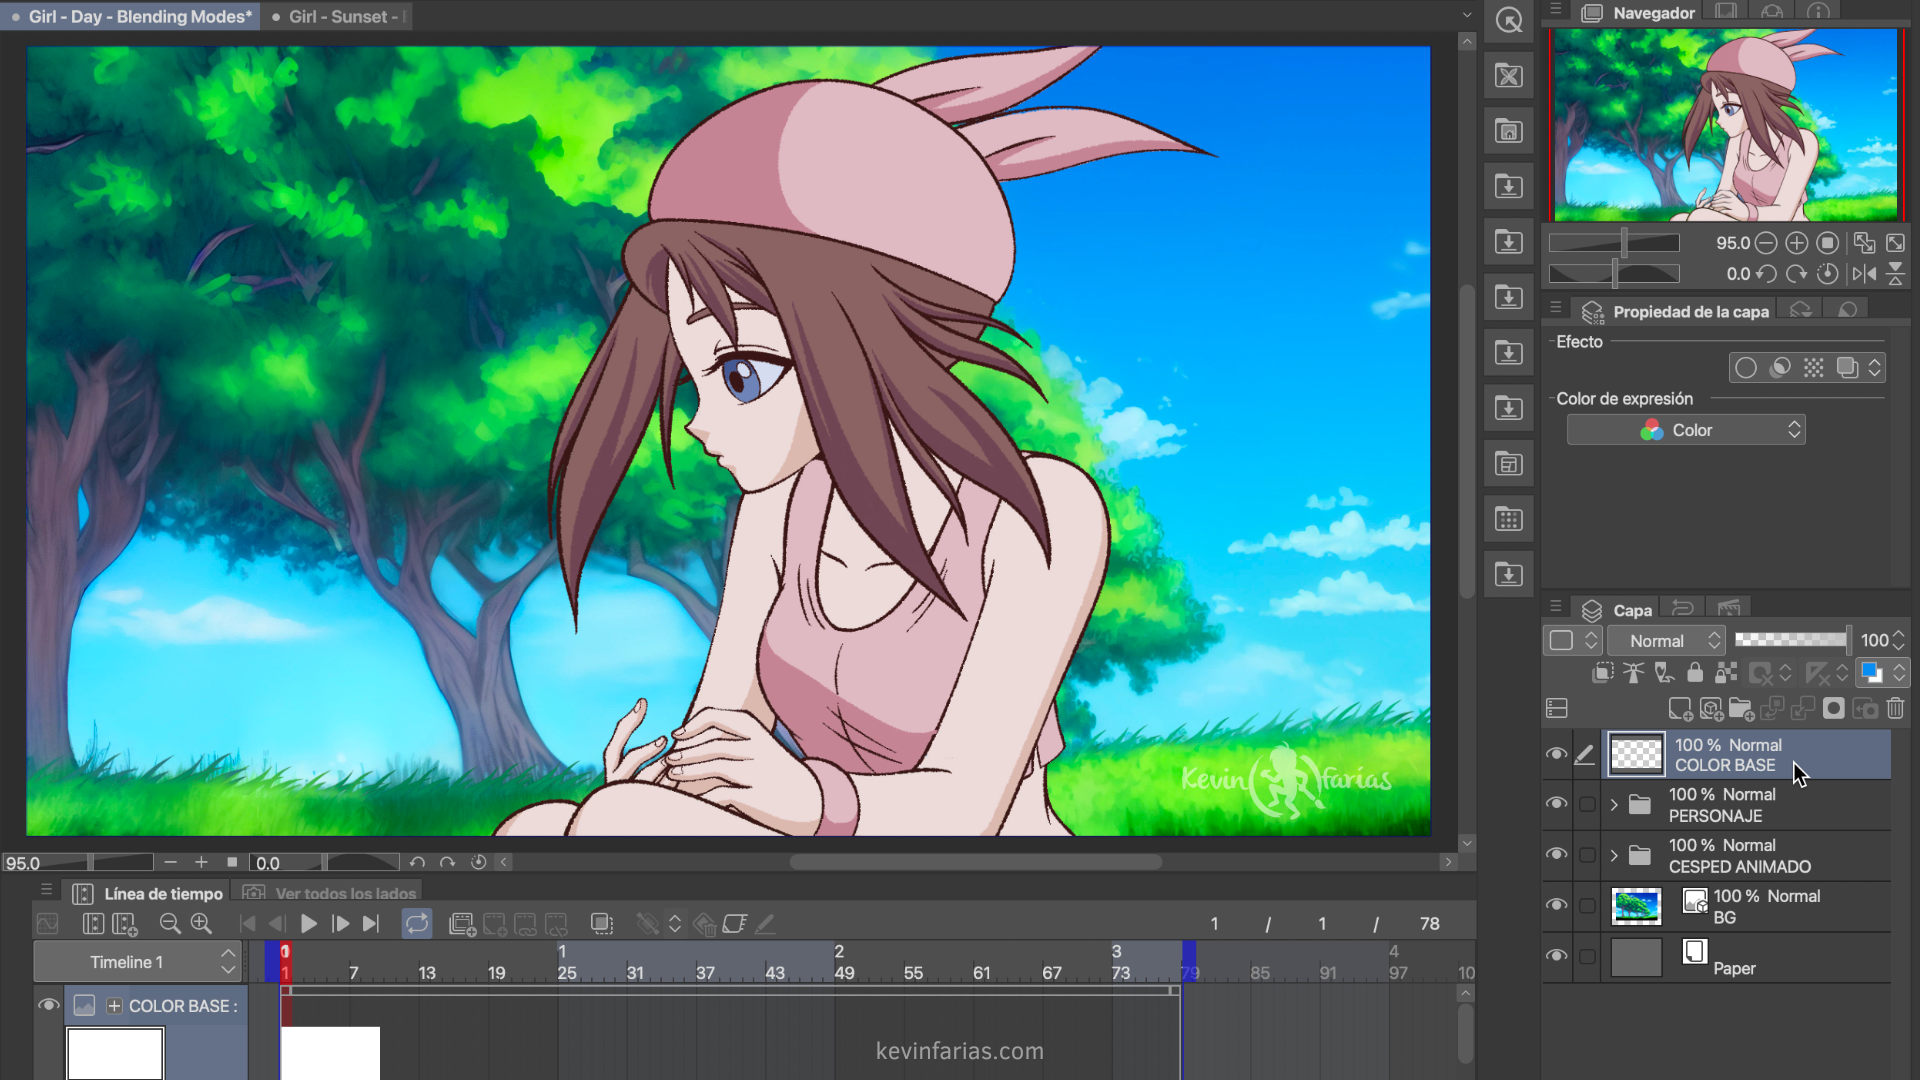Hide the CESPED ANIMADO folder
The image size is (1920, 1080).
[x=1556, y=855]
